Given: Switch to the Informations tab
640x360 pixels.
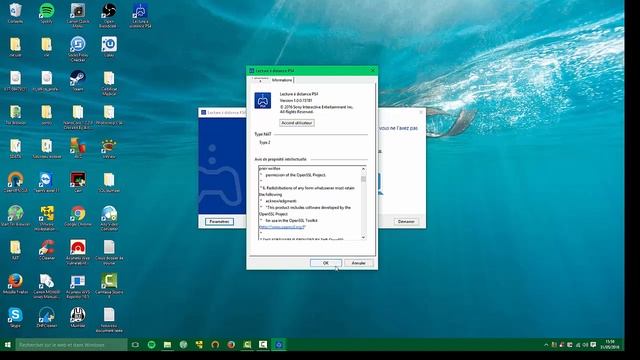Looking at the screenshot, I should point(282,80).
